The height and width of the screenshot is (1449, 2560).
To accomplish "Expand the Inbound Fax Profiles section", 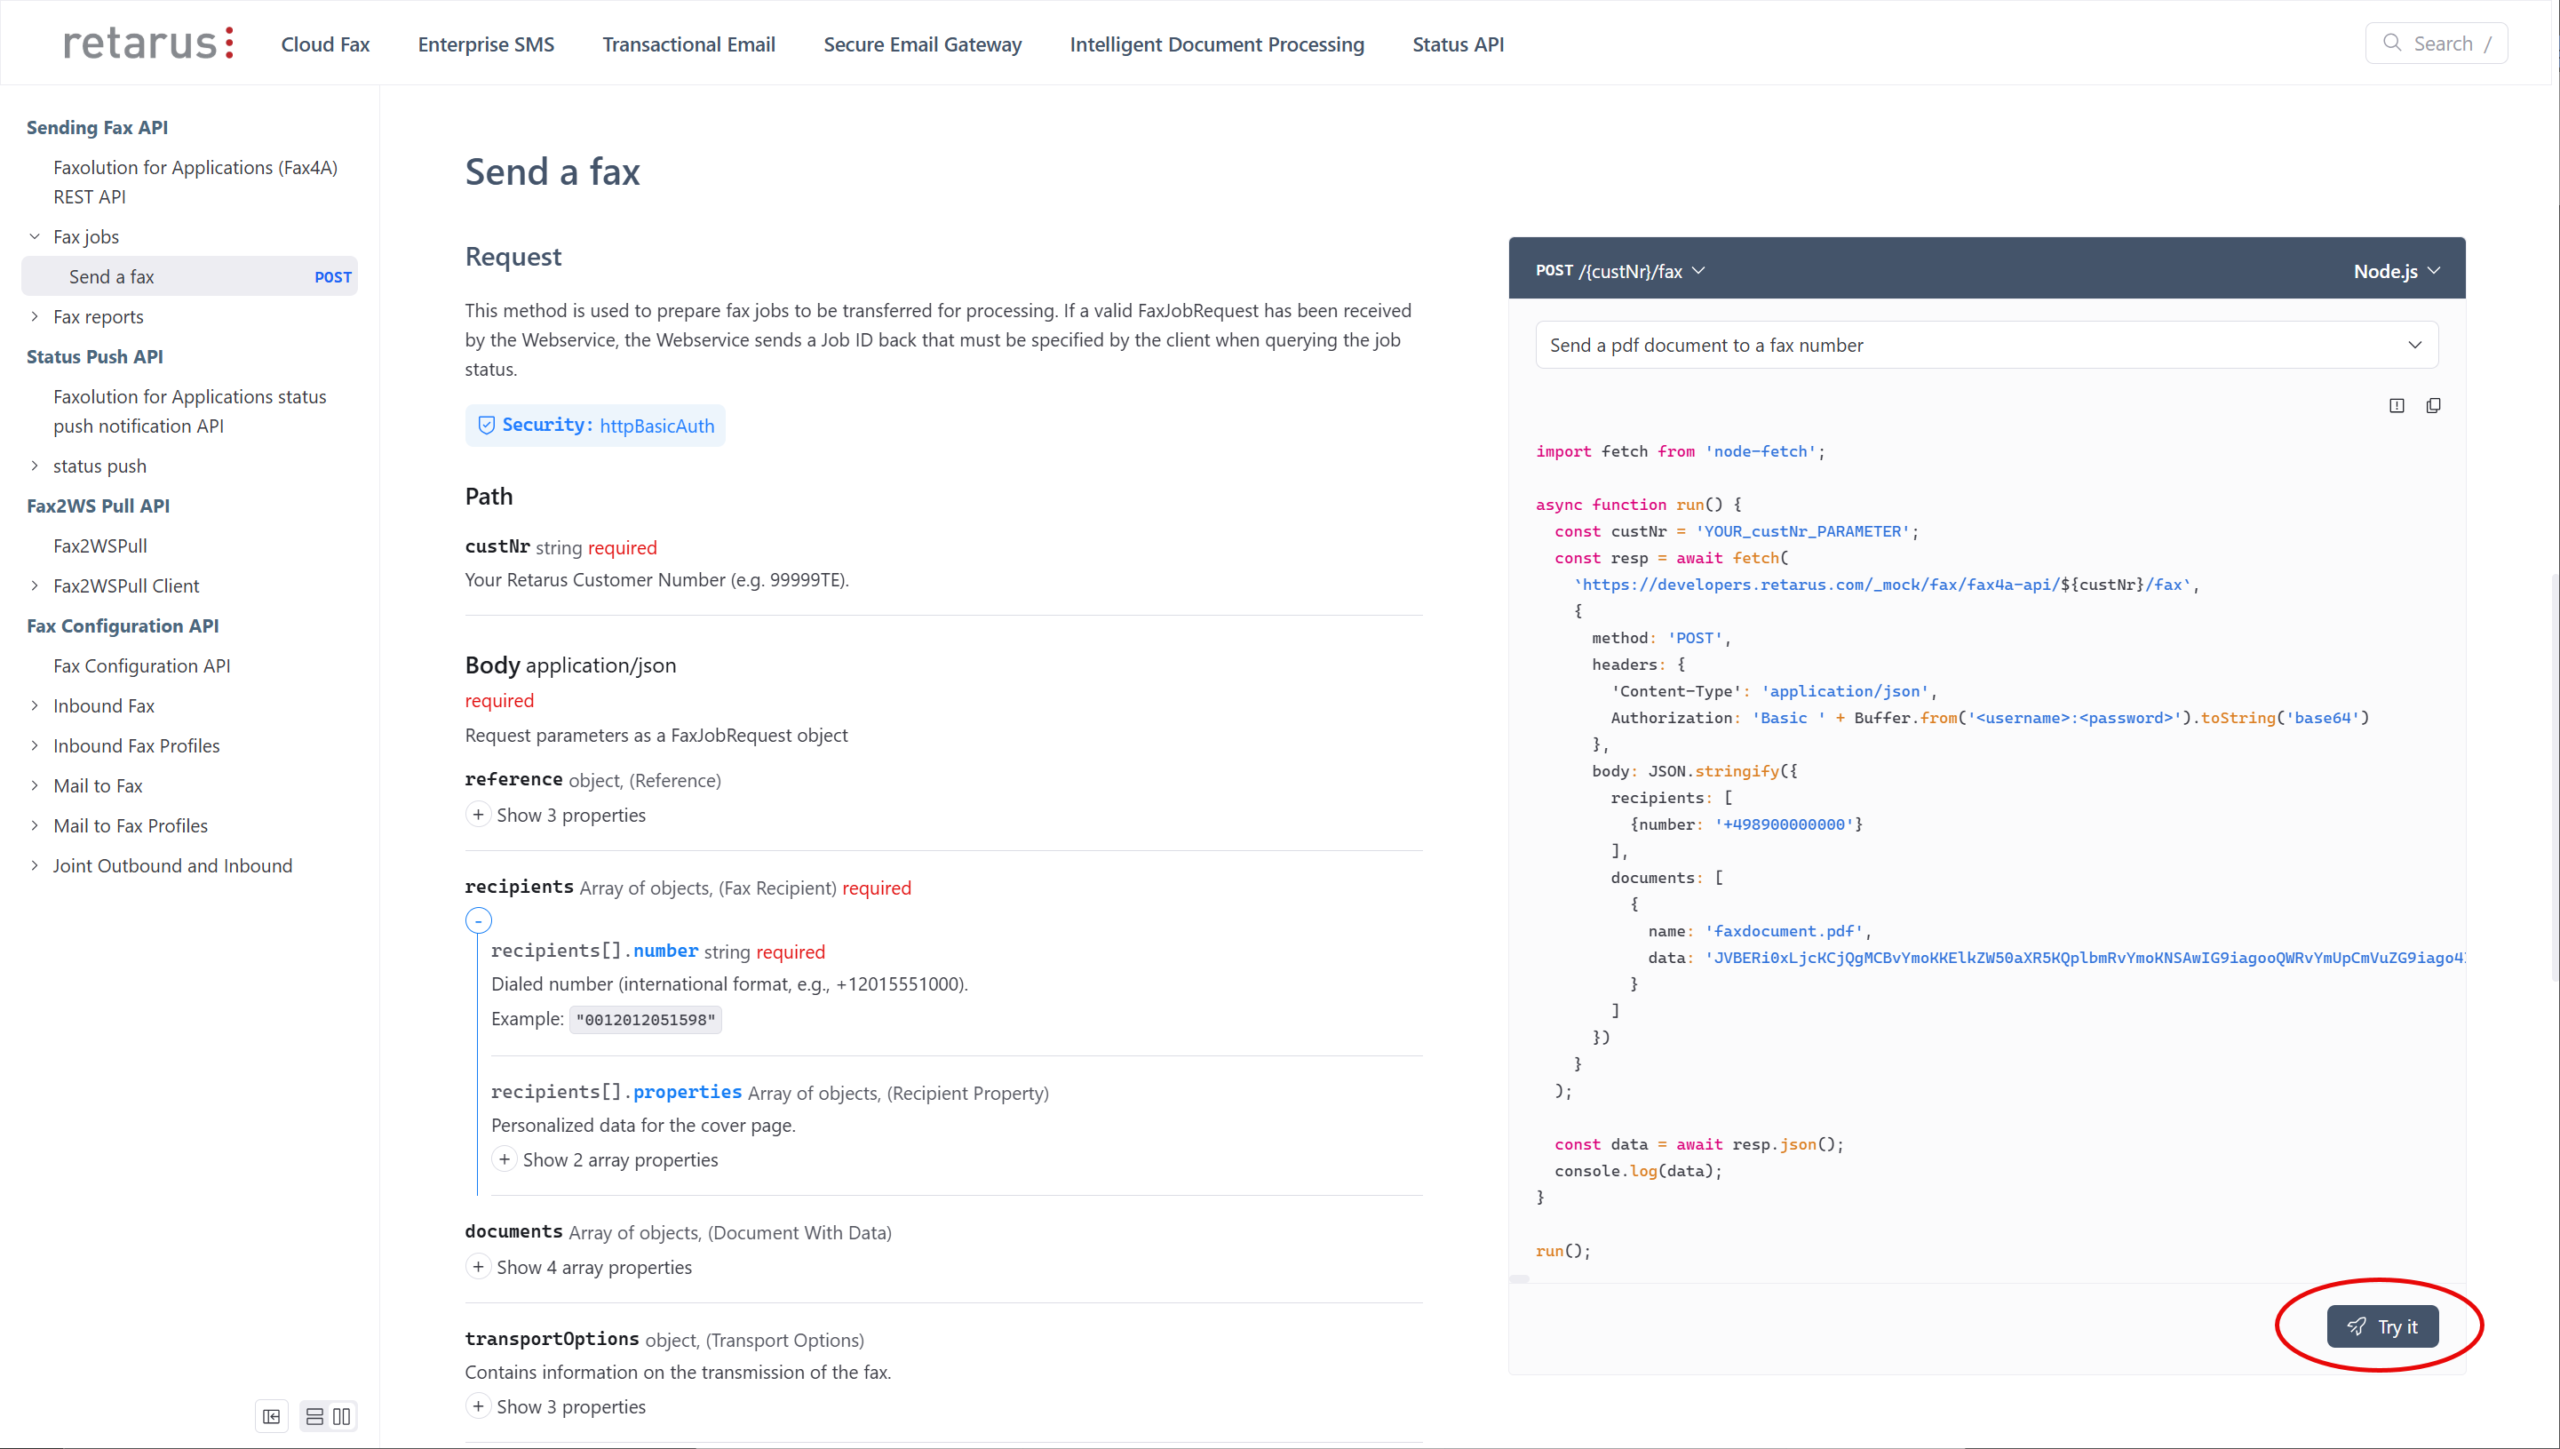I will click(x=35, y=746).
